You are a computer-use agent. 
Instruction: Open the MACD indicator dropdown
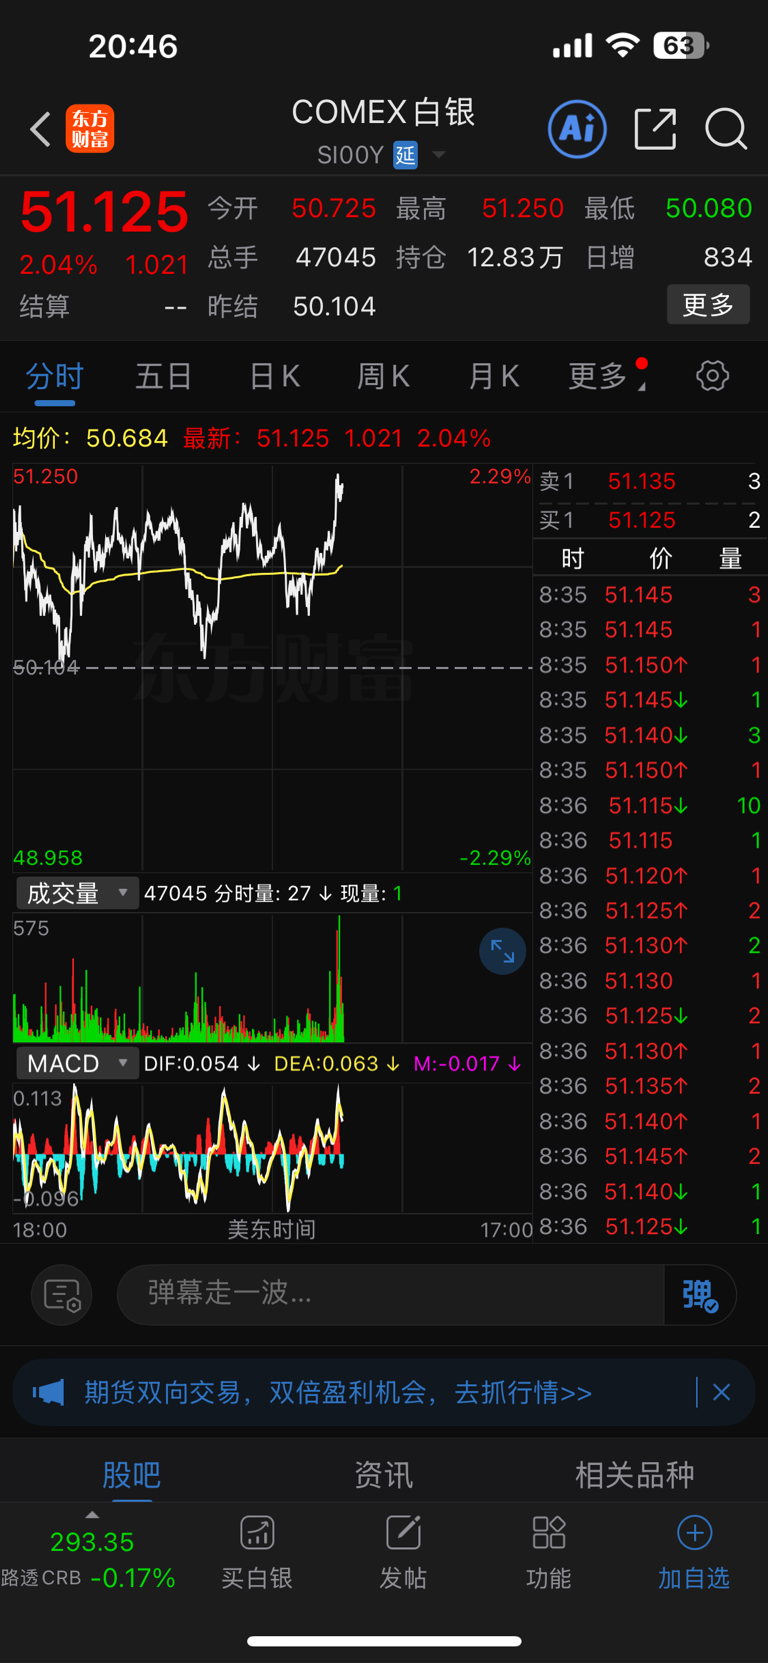[76, 1063]
